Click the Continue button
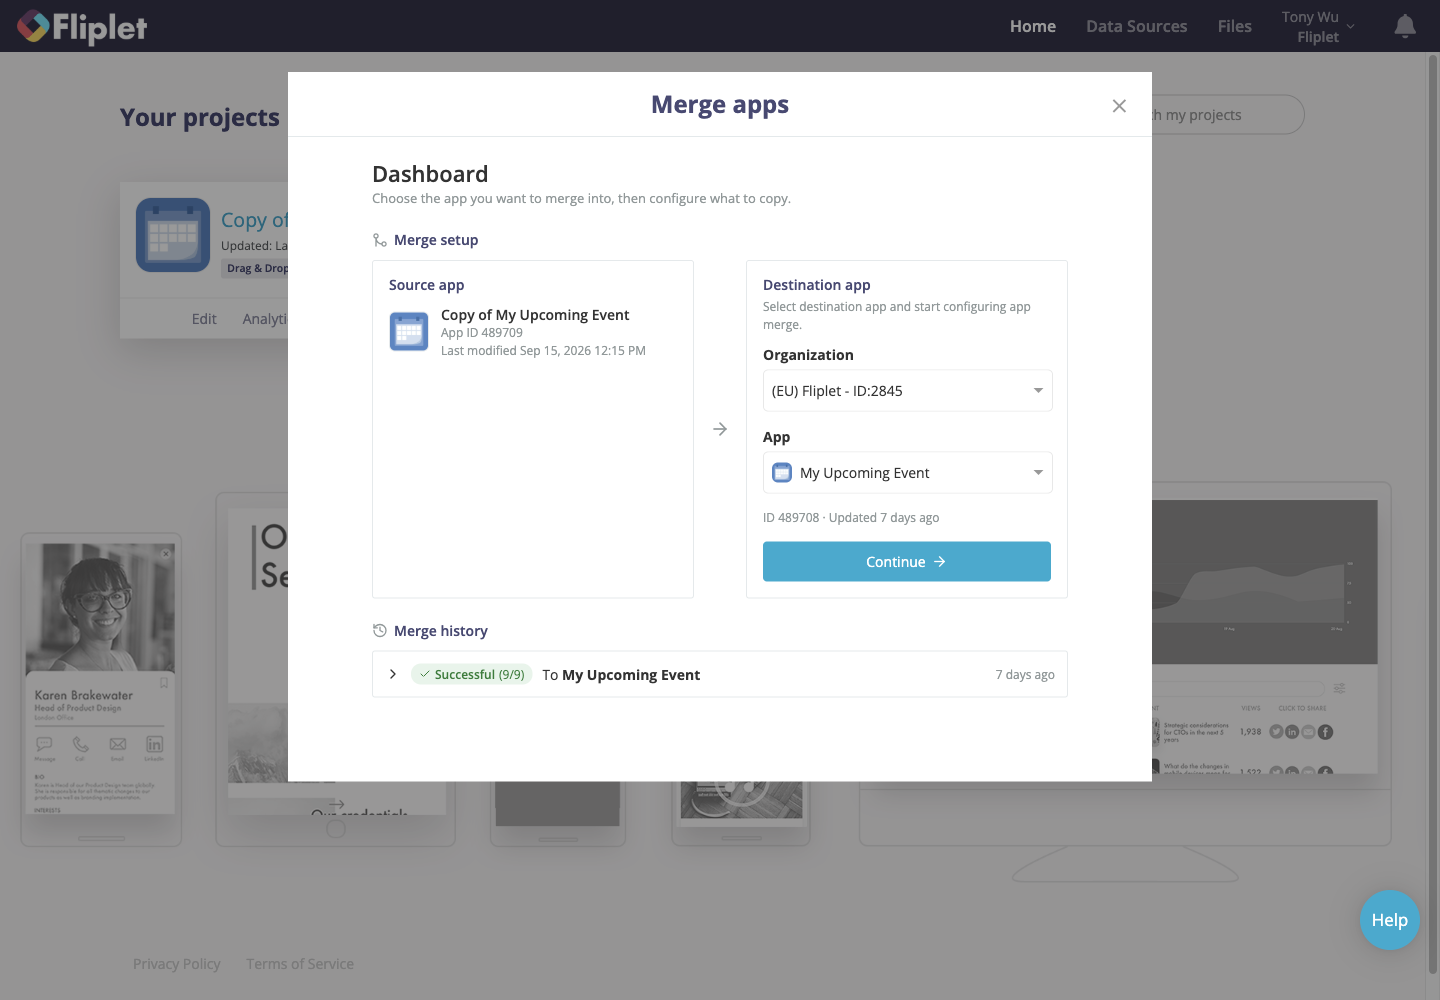This screenshot has height=1000, width=1440. [x=907, y=562]
